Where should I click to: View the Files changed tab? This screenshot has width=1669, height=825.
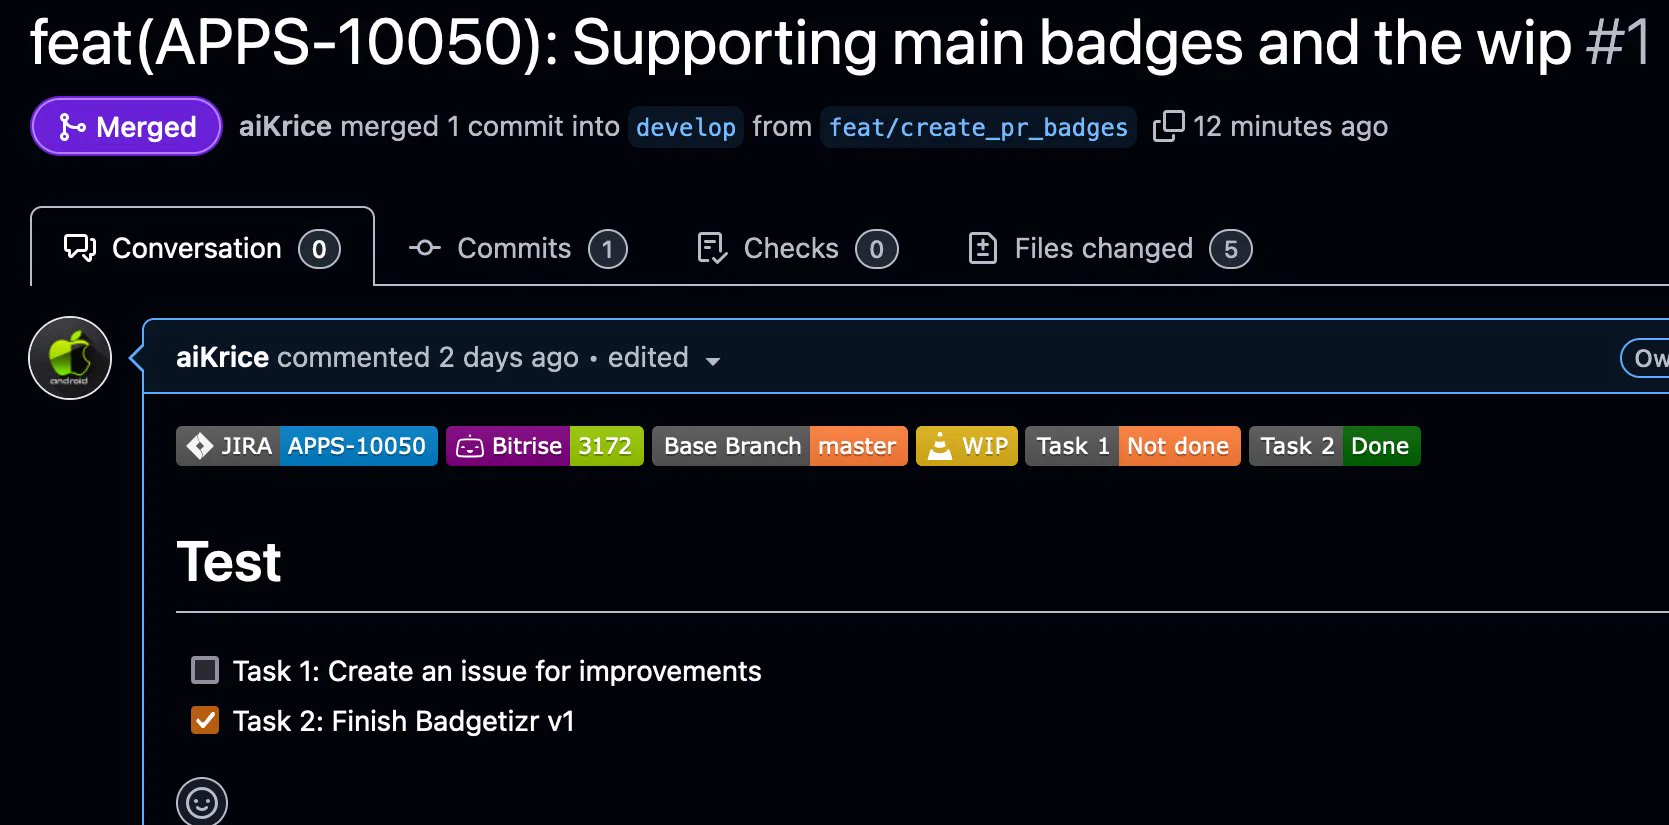pos(1110,249)
